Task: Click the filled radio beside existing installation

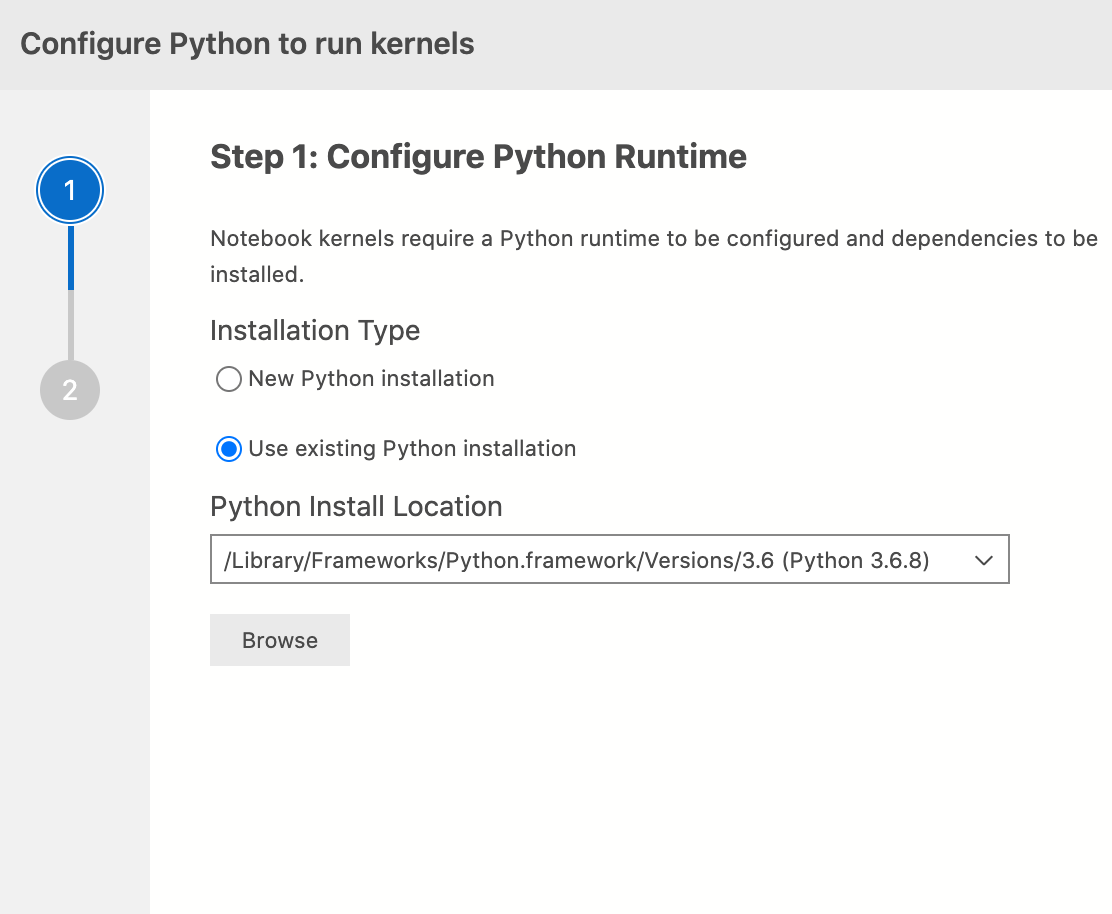Action: [228, 448]
